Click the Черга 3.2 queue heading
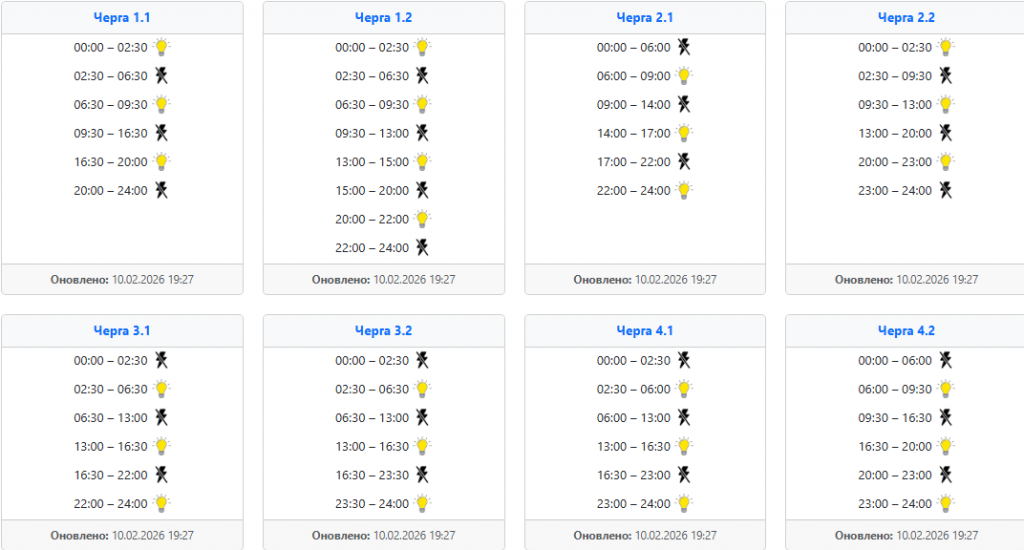 tap(384, 331)
